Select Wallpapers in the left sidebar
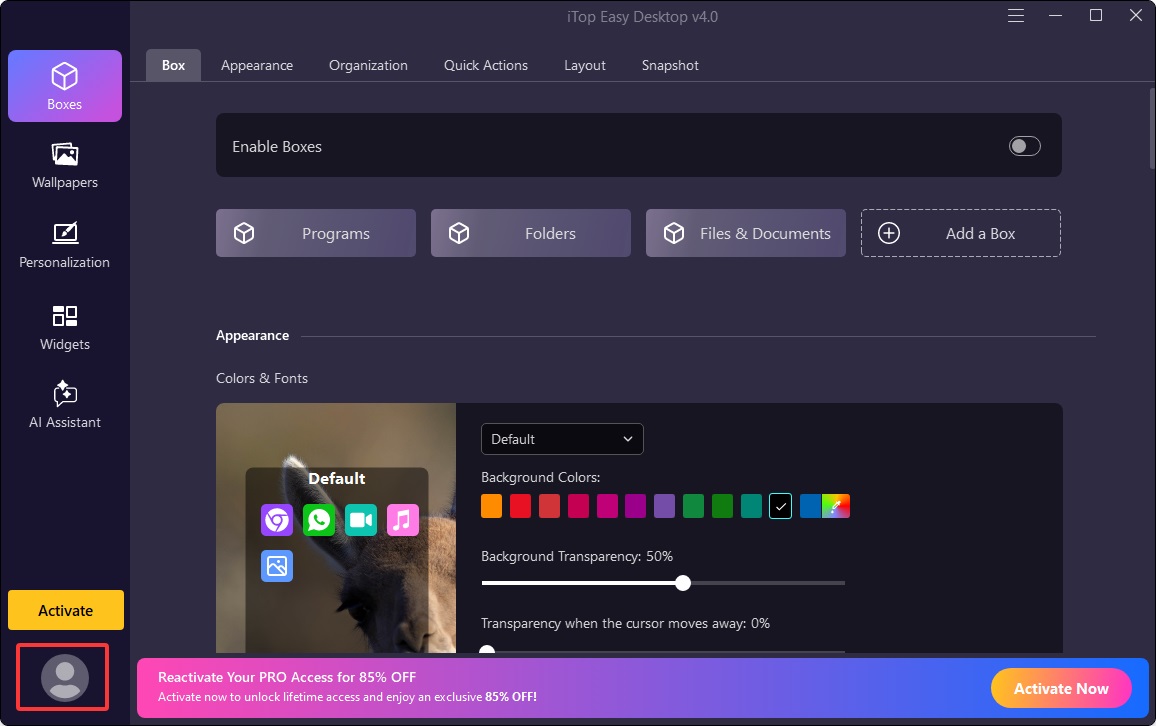Viewport: 1156px width, 726px height. (64, 166)
